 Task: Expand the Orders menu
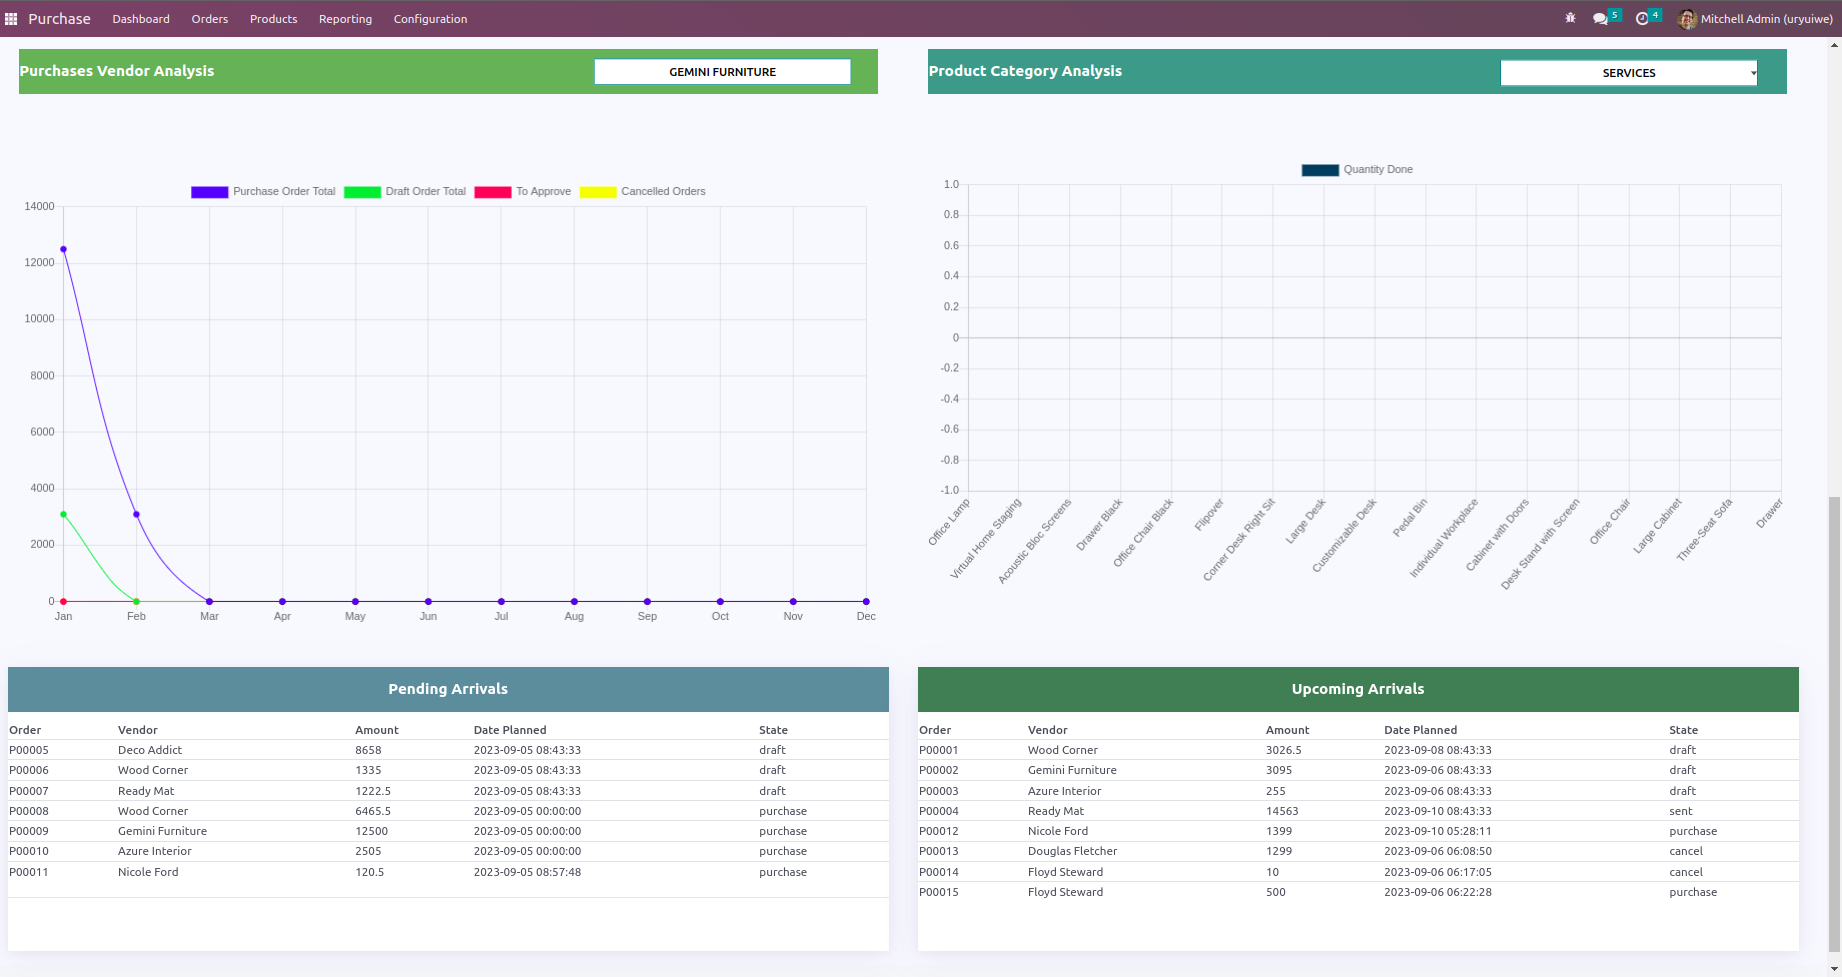tap(210, 19)
